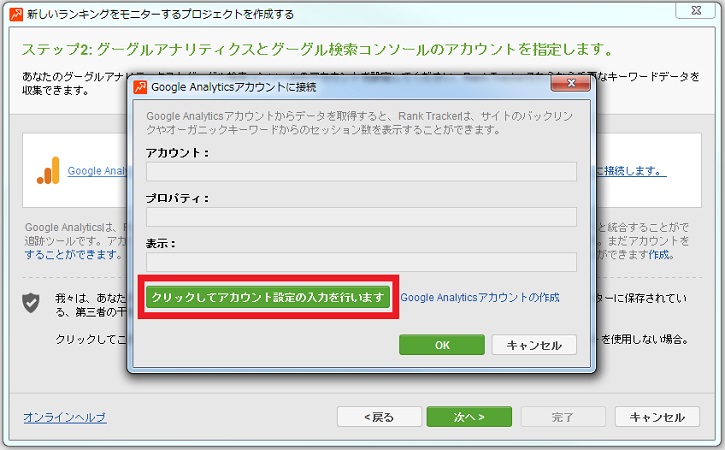This screenshot has height=450, width=725.
Task: Confirm with the green OK button
Action: (442, 345)
